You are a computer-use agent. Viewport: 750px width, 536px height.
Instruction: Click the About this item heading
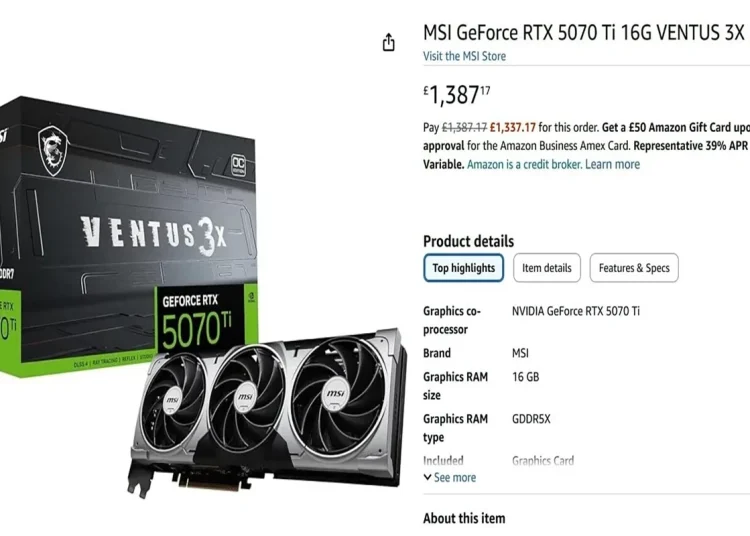tap(464, 518)
